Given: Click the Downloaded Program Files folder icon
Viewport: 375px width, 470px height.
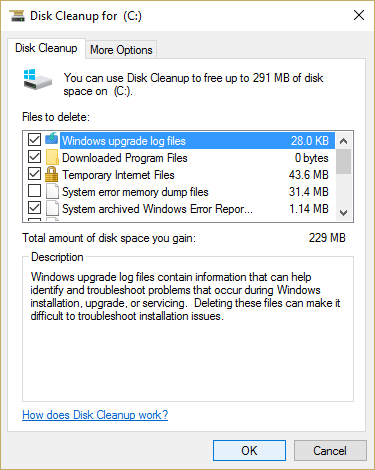Looking at the screenshot, I should click(x=52, y=157).
